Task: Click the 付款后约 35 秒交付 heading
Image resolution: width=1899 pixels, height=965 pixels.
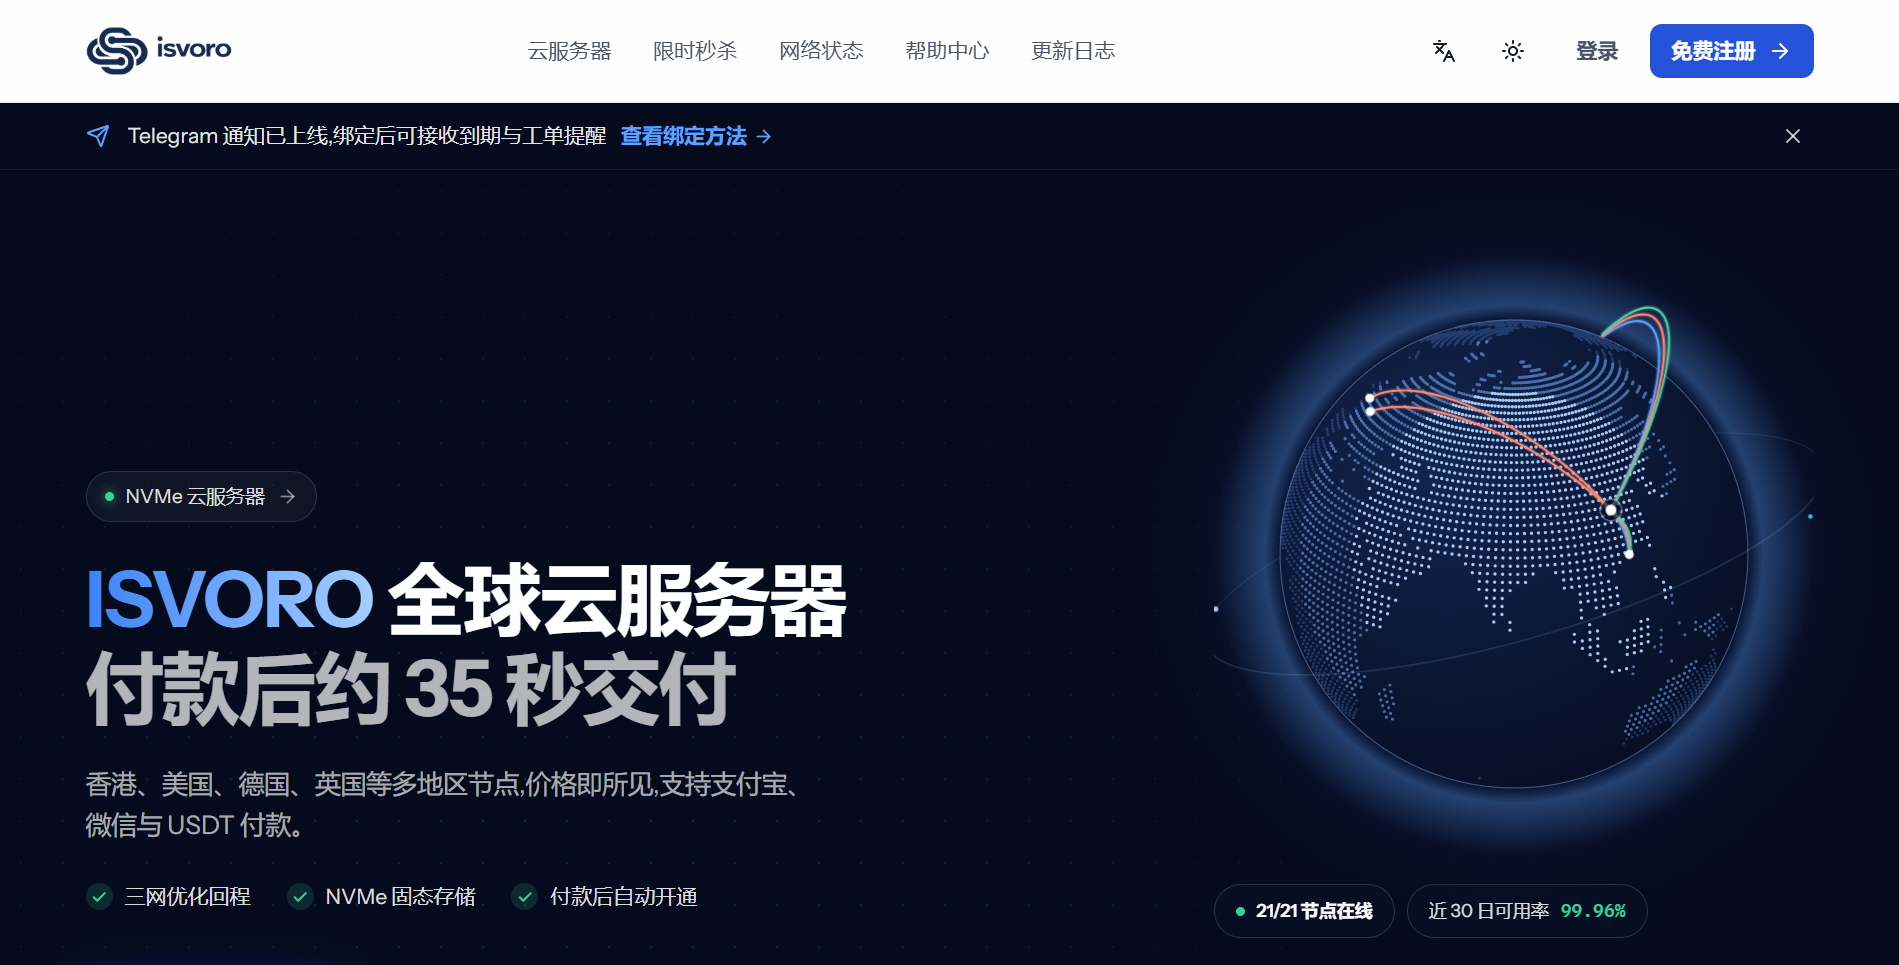Action: tap(411, 689)
